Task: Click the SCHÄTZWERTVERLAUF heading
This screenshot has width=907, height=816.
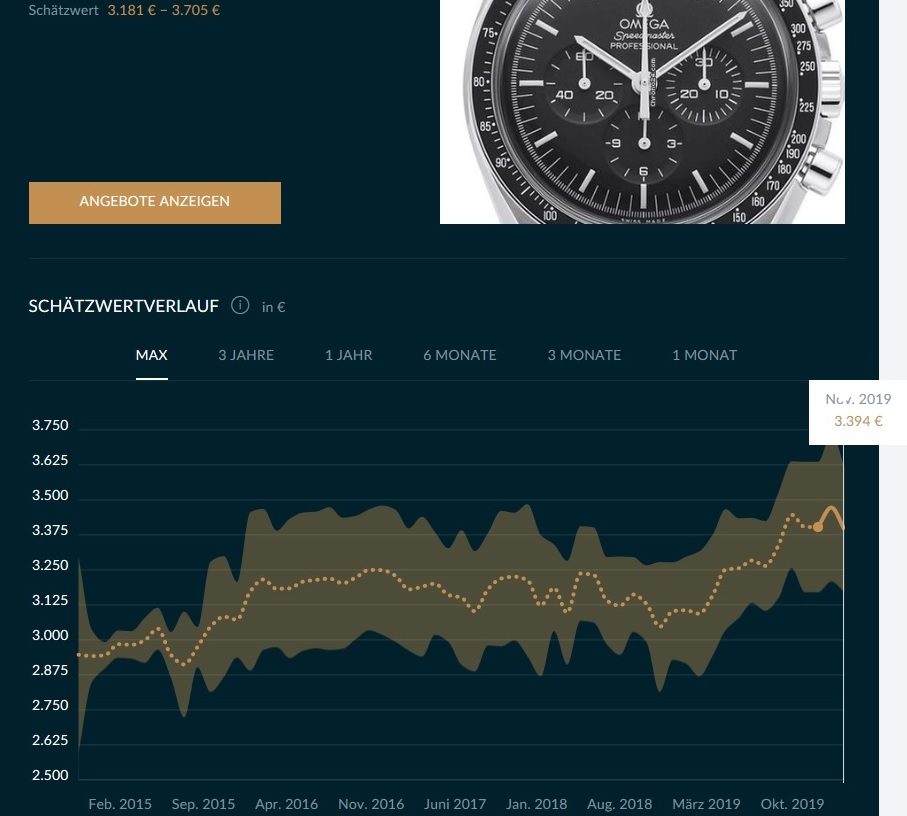Action: [x=124, y=306]
